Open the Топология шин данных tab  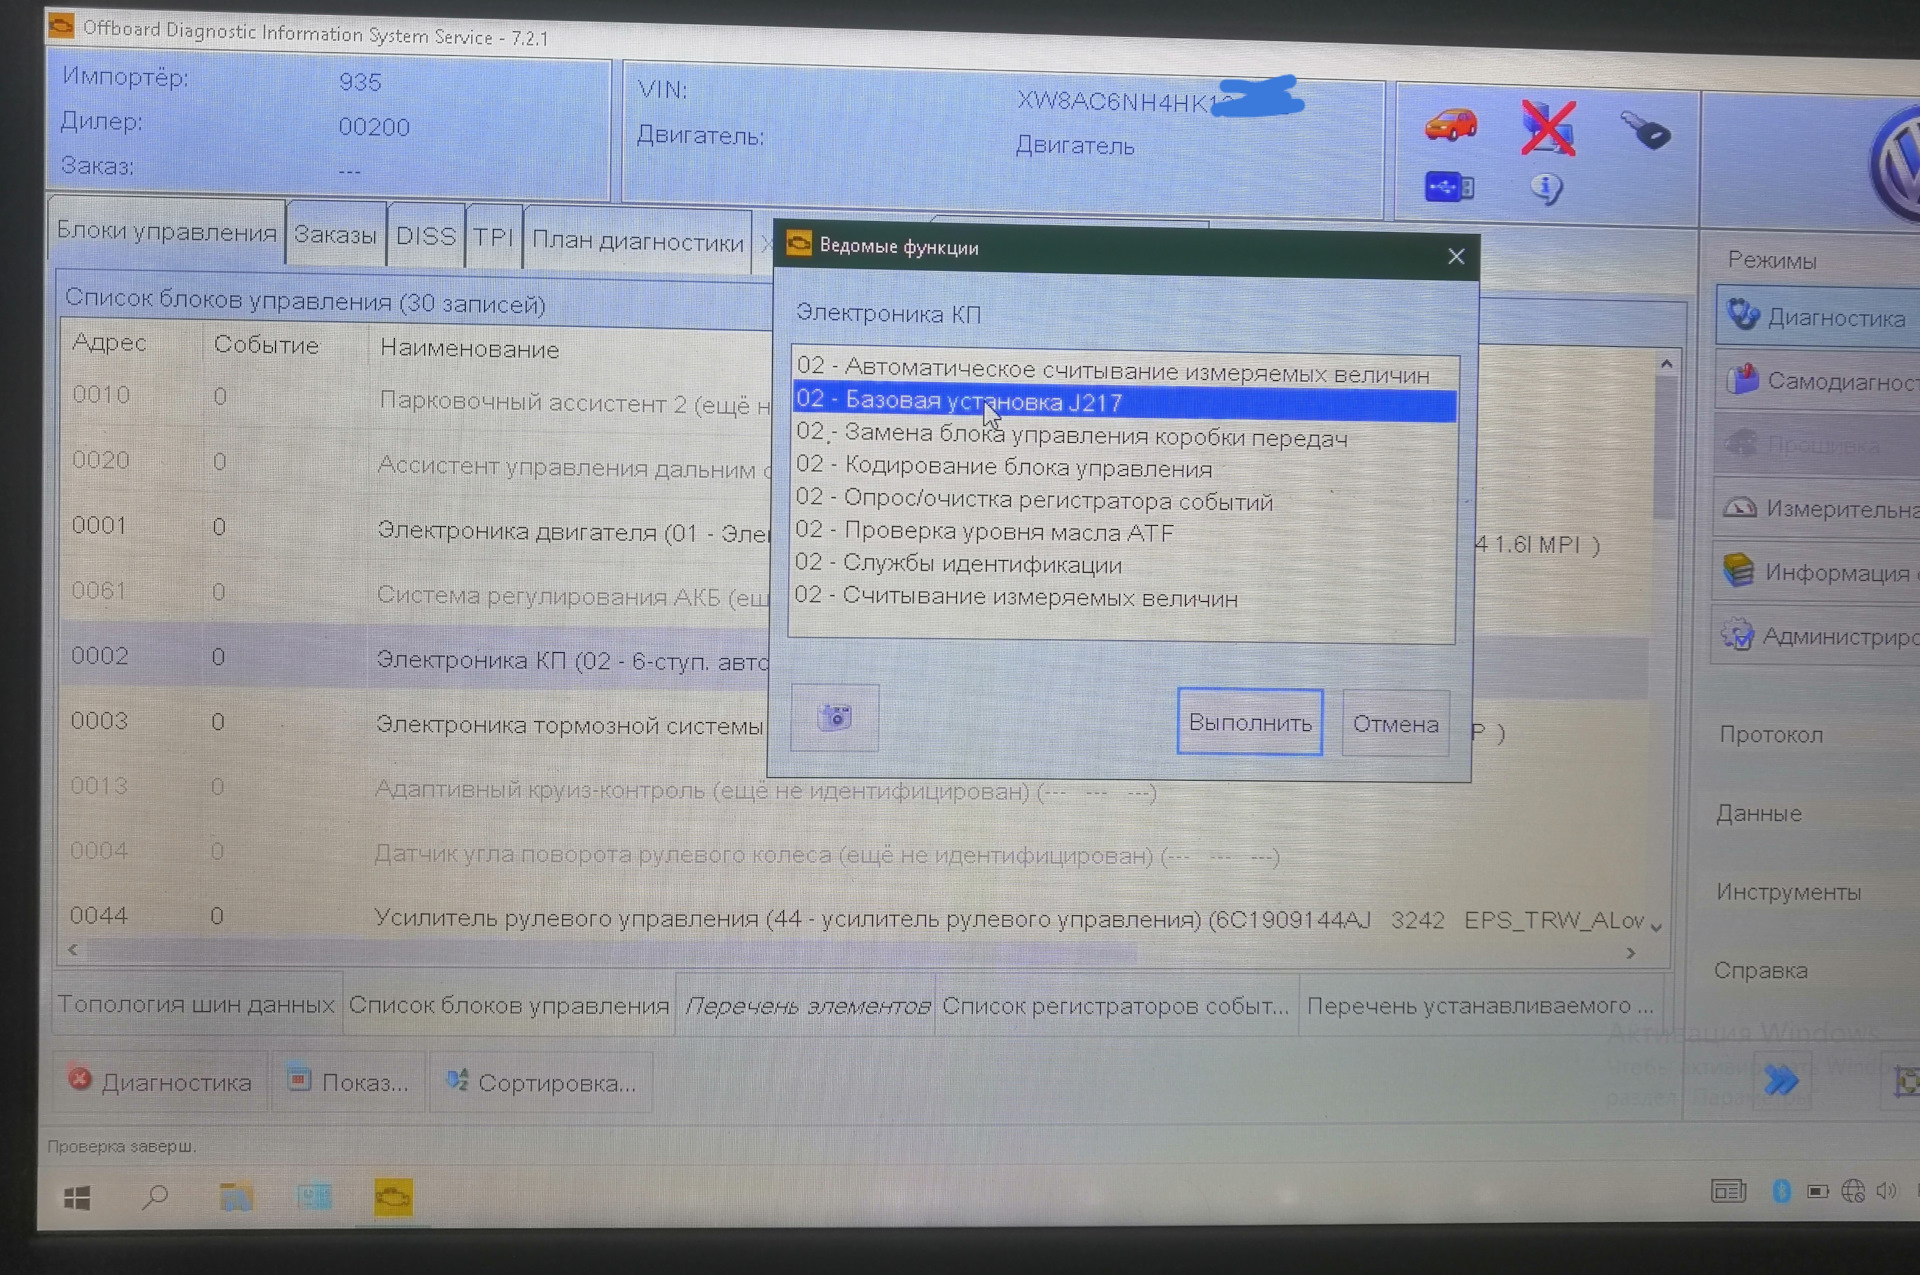[x=196, y=1004]
